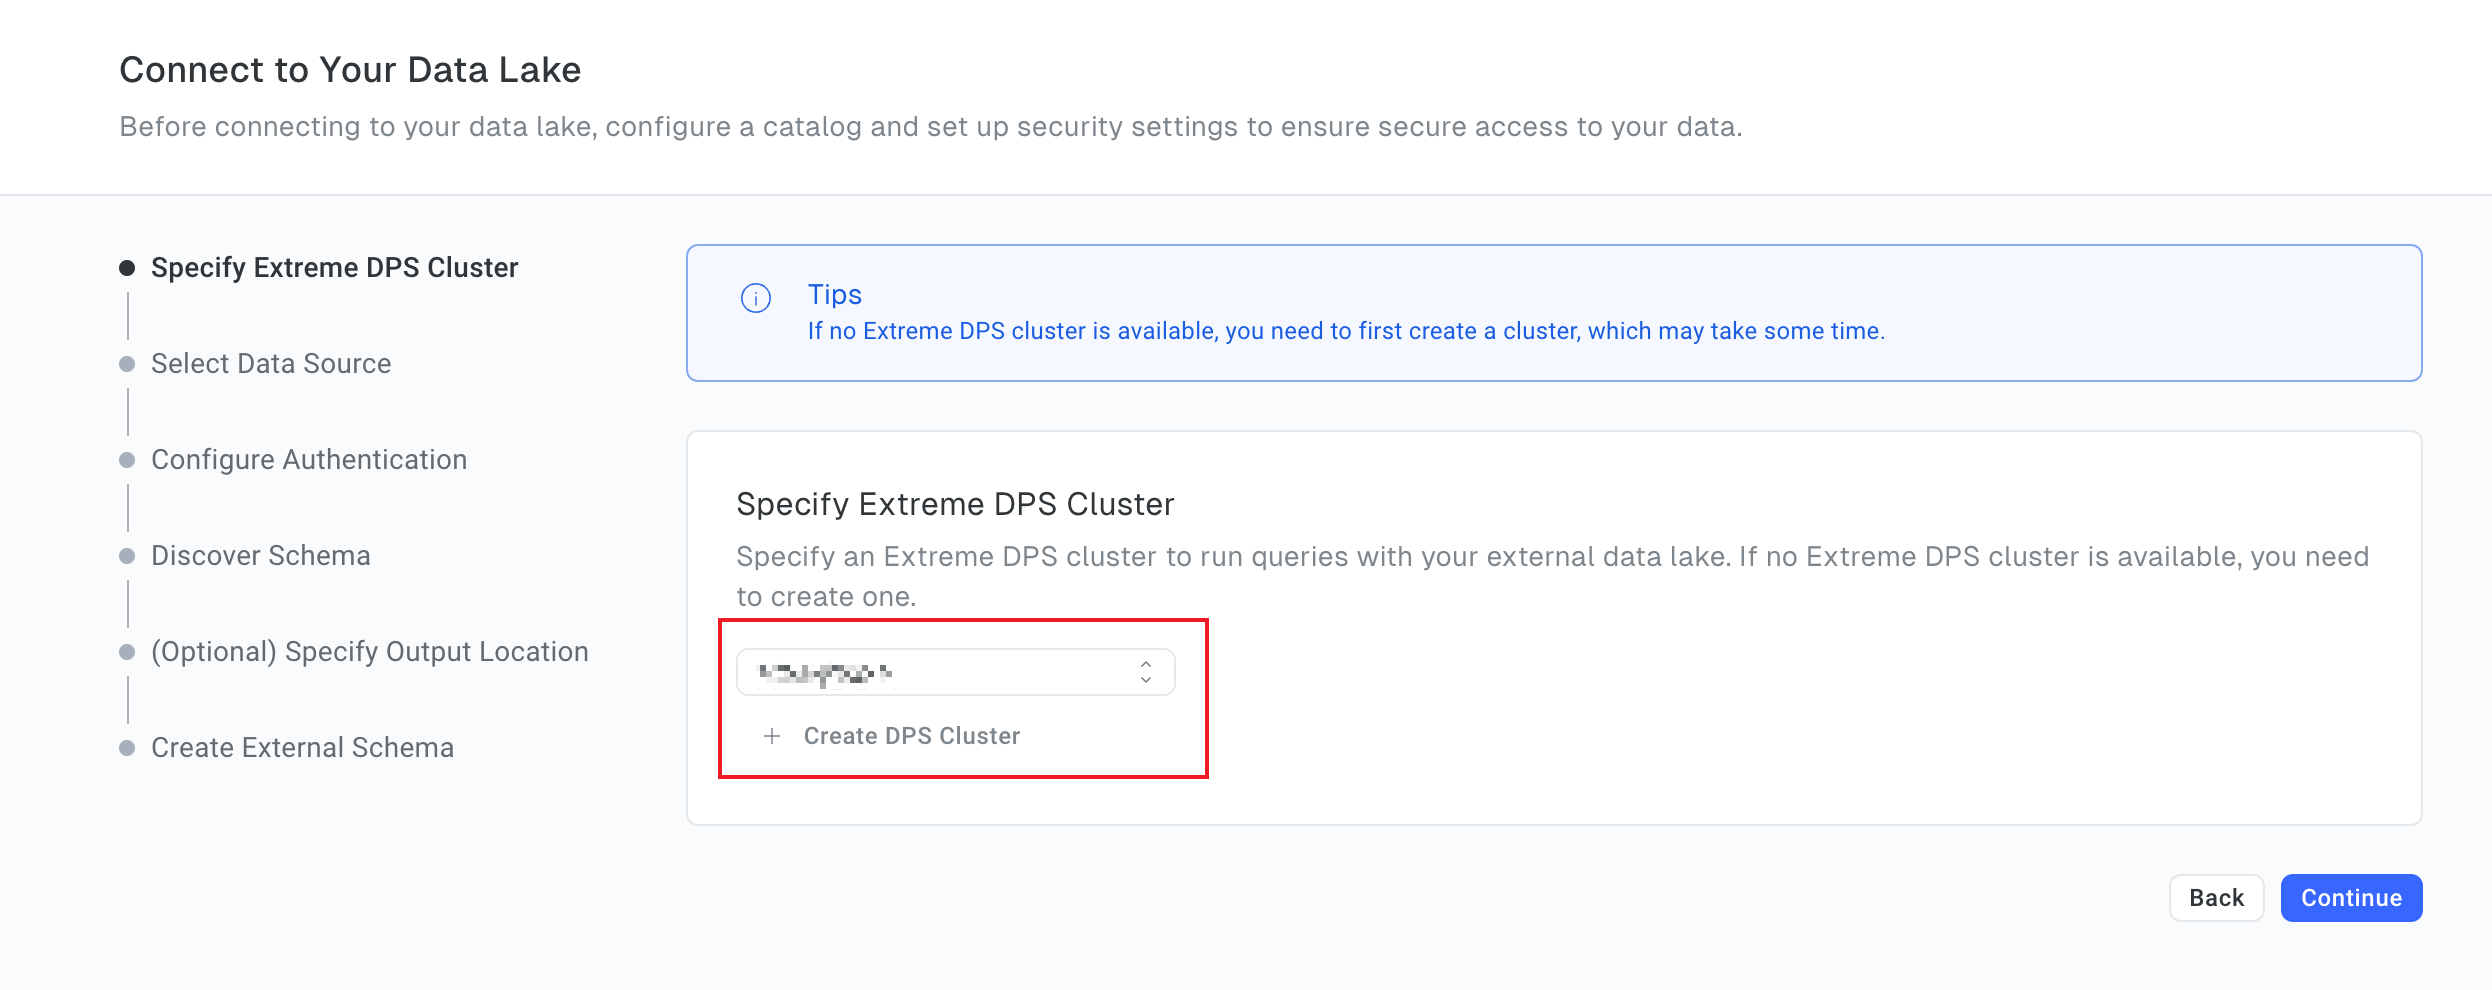Click the bullet dot next to Specify Extreme DPS Cluster
2492x990 pixels.
pos(127,268)
